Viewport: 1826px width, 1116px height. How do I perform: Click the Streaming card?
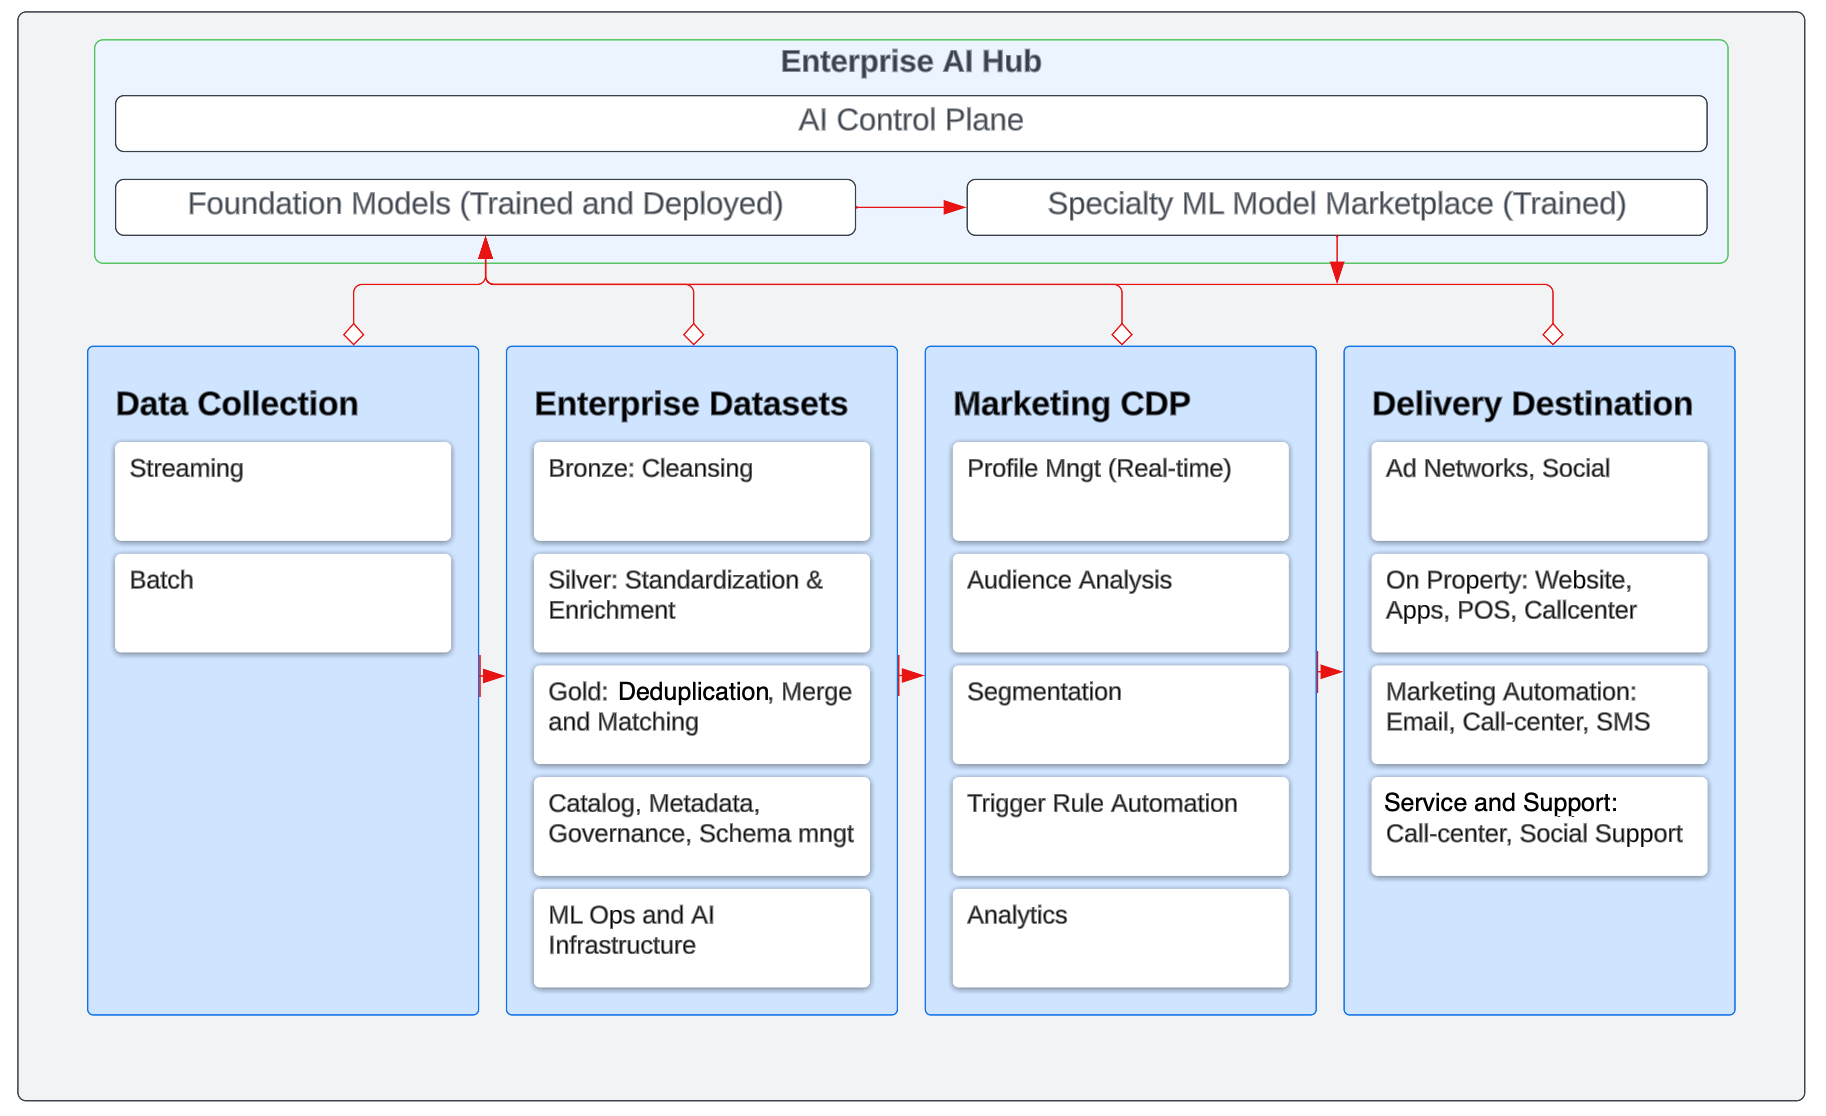coord(283,491)
